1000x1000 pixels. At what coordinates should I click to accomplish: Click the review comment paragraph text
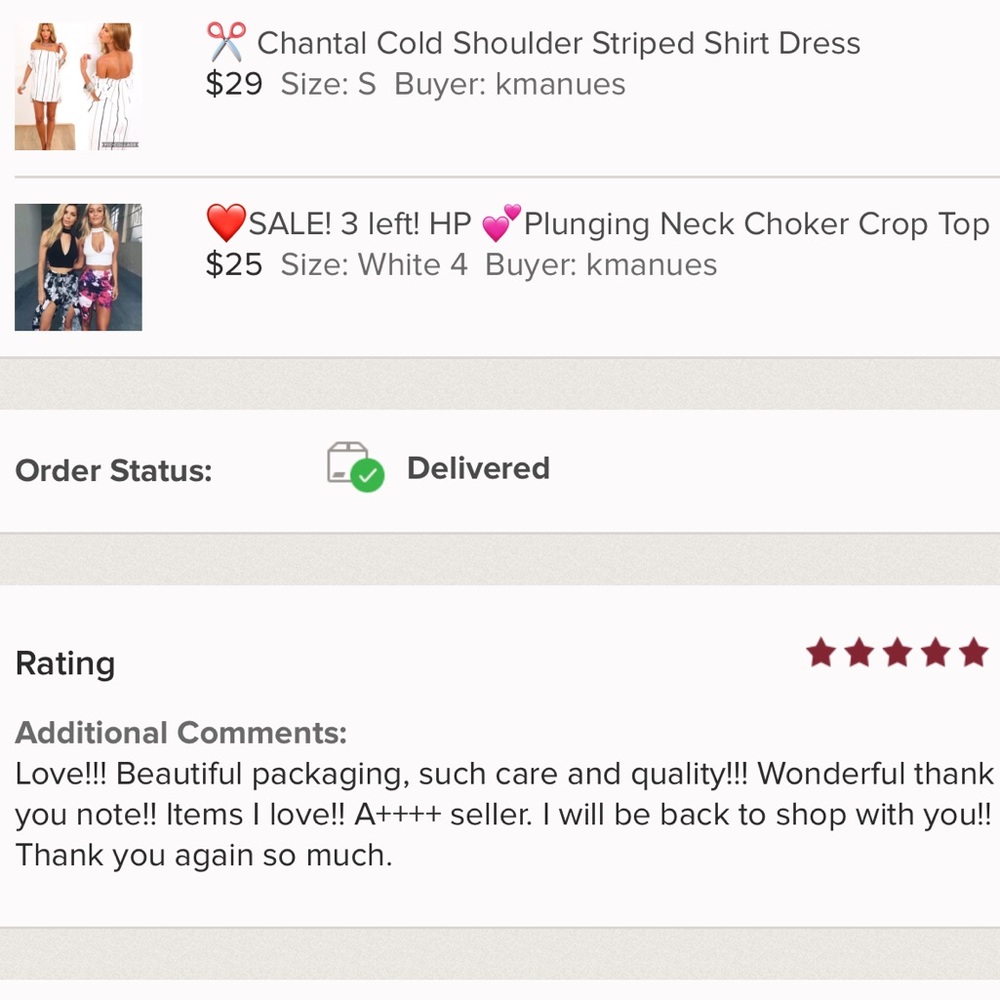(x=500, y=815)
